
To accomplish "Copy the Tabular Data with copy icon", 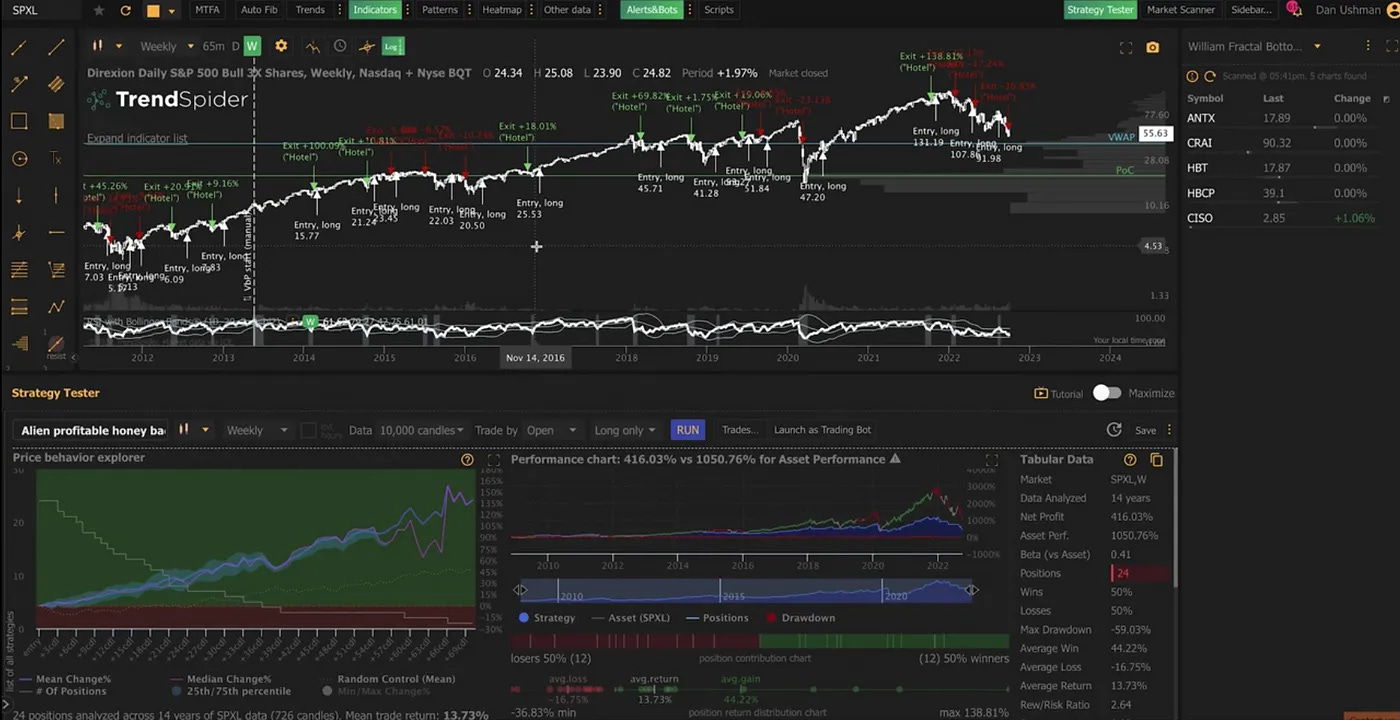I will point(1156,460).
